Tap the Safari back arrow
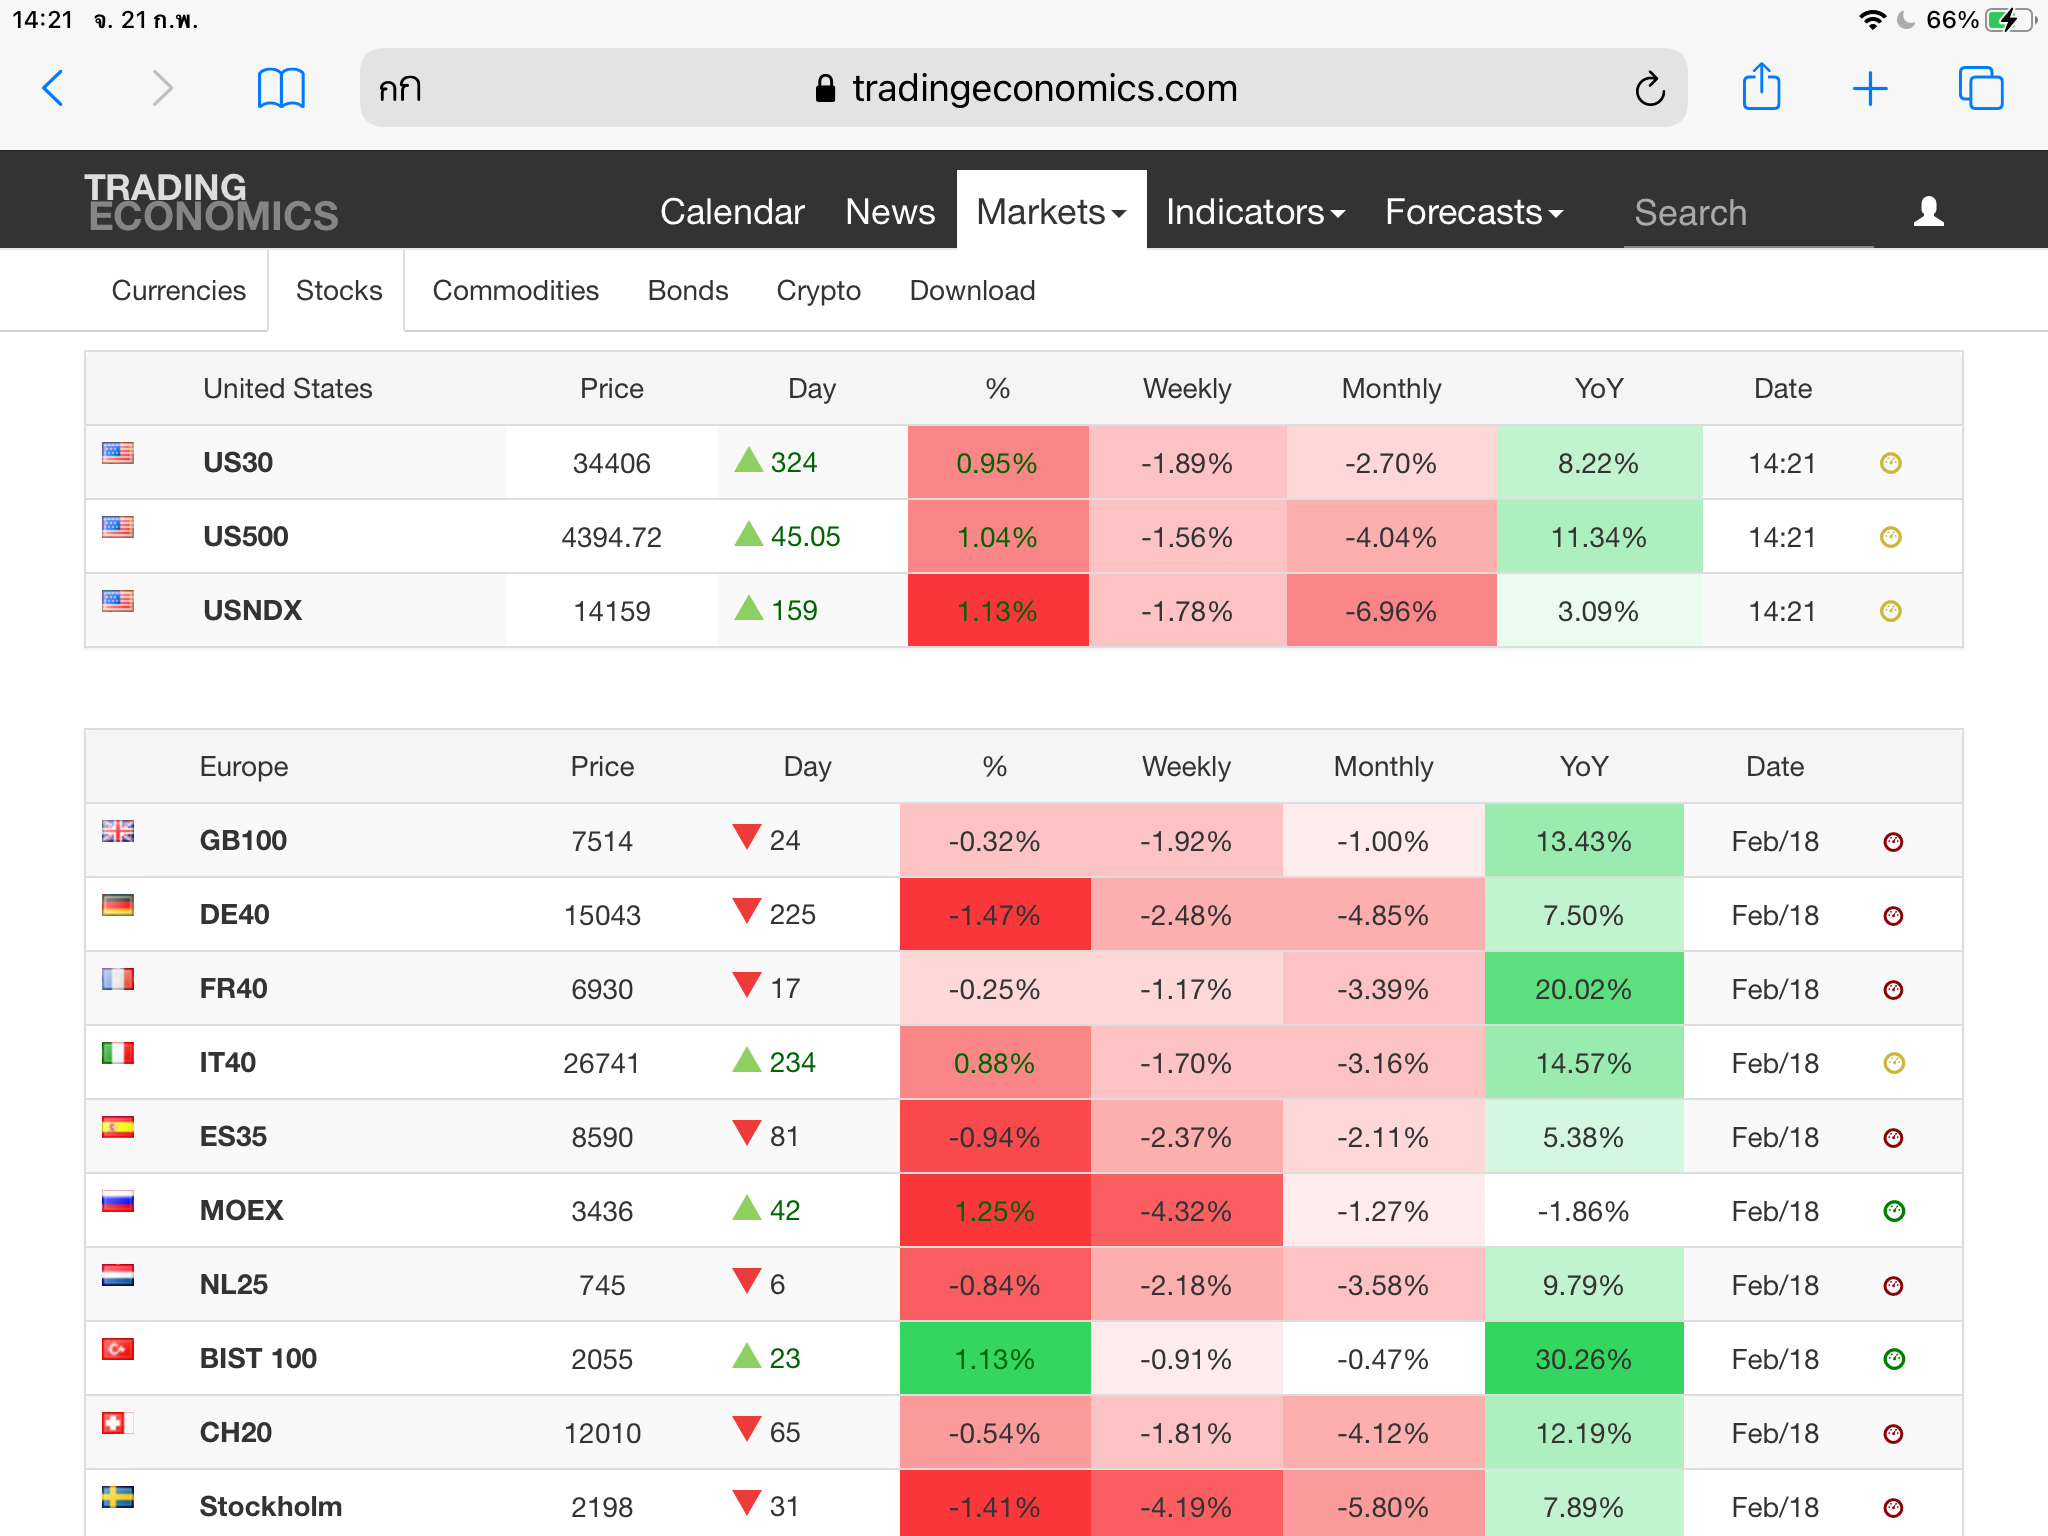The width and height of the screenshot is (2048, 1536). click(x=54, y=88)
